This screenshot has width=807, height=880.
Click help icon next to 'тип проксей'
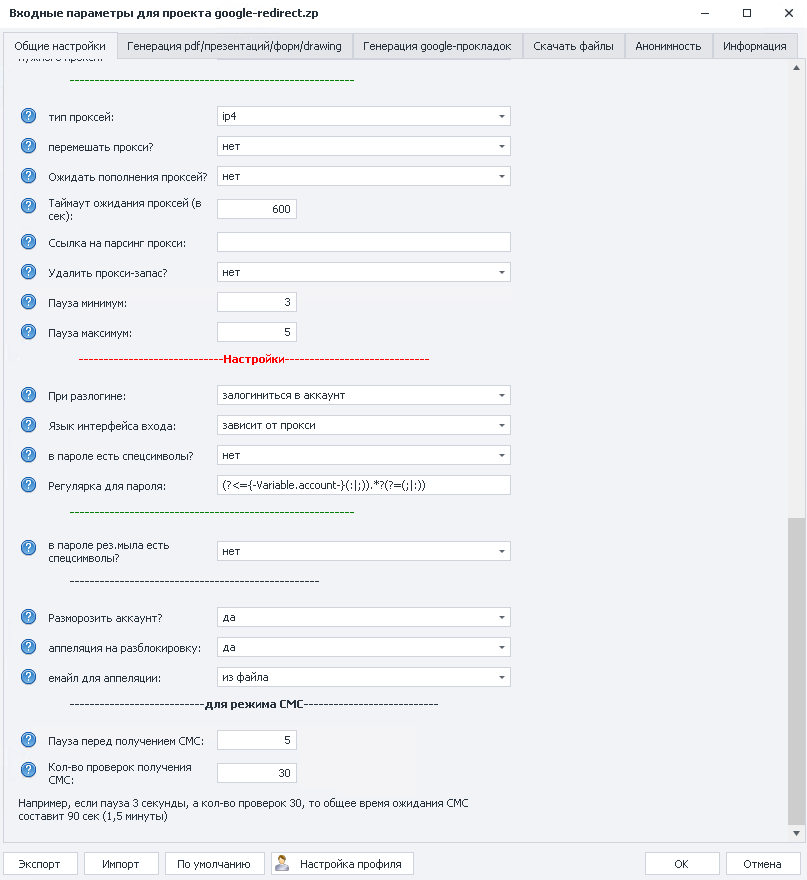(28, 116)
